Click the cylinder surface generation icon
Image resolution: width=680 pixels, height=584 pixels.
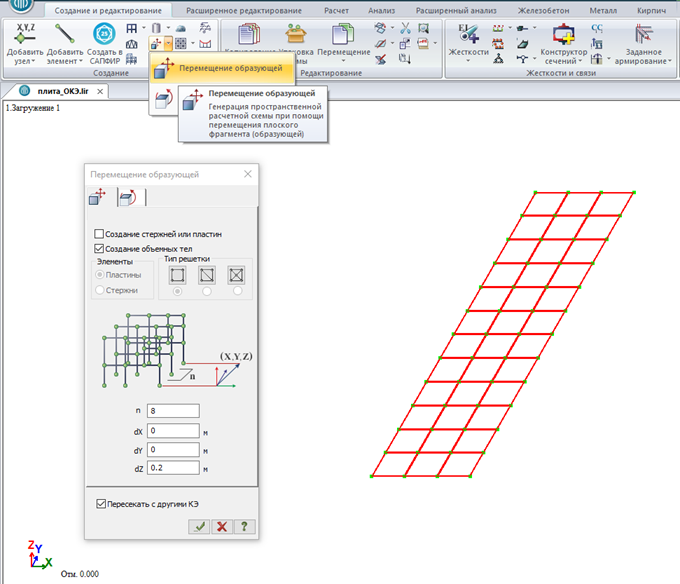click(156, 29)
